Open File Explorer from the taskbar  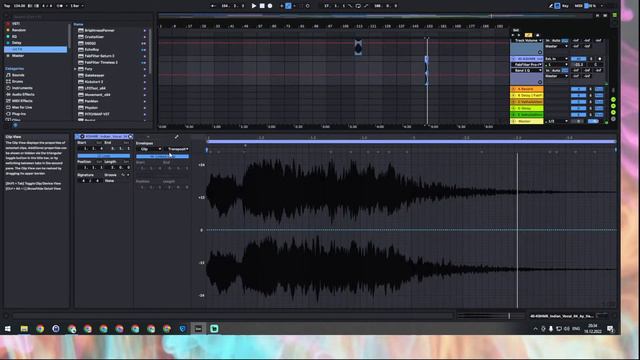(24, 329)
